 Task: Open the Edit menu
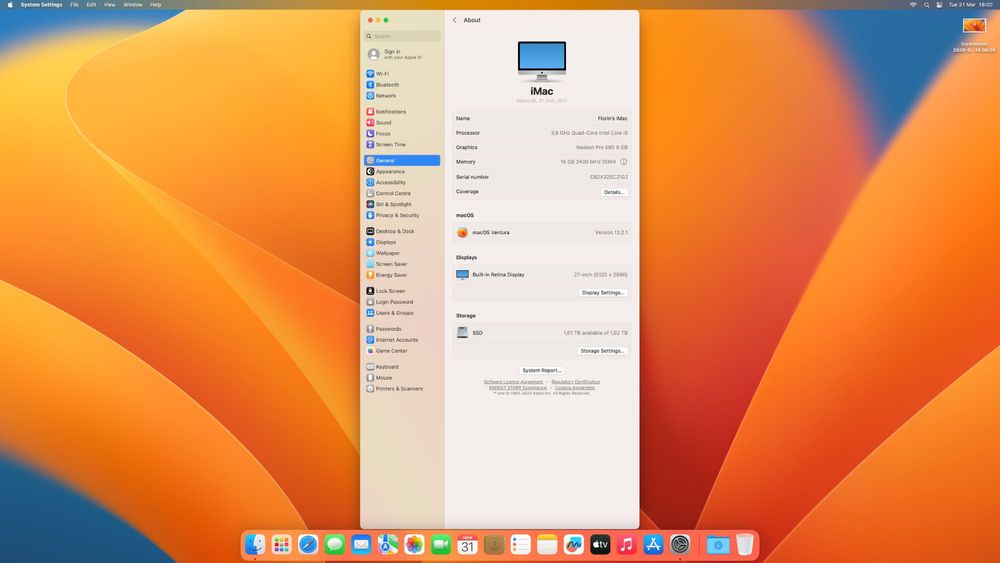point(91,4)
